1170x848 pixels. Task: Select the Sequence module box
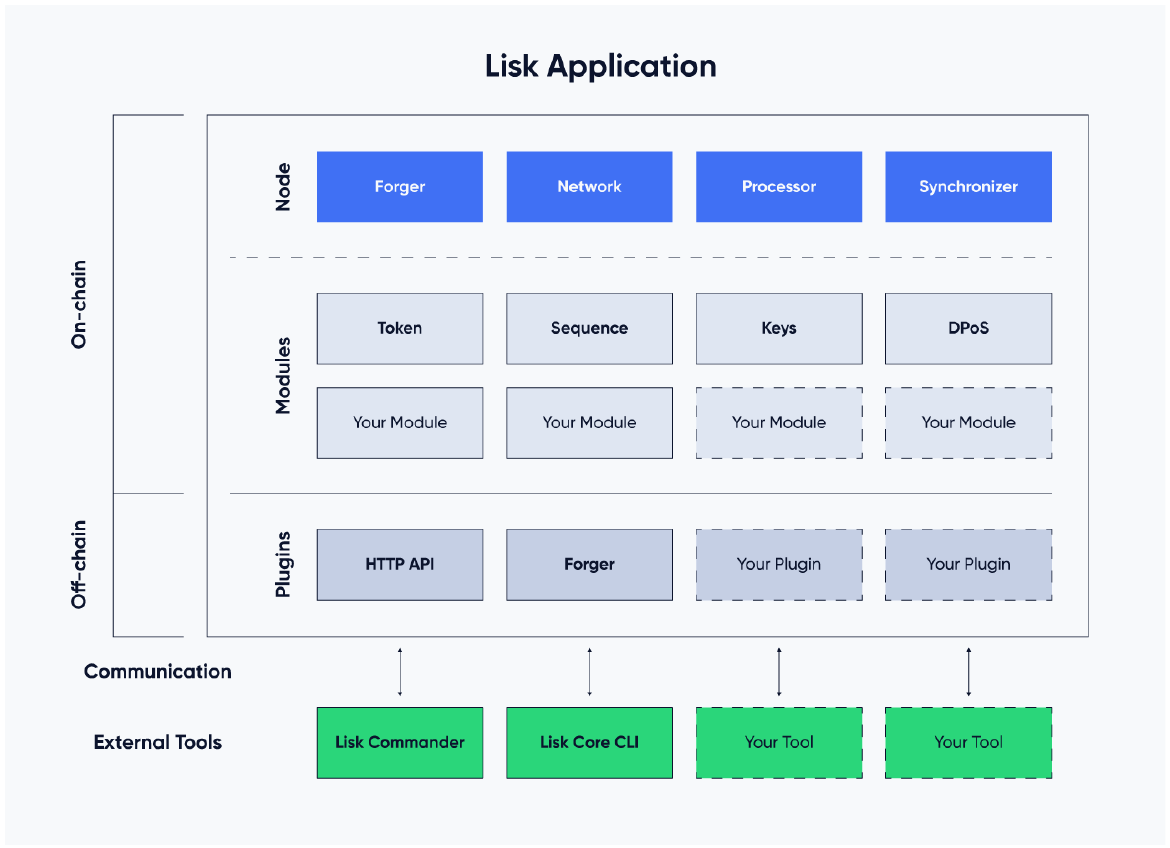(x=589, y=328)
